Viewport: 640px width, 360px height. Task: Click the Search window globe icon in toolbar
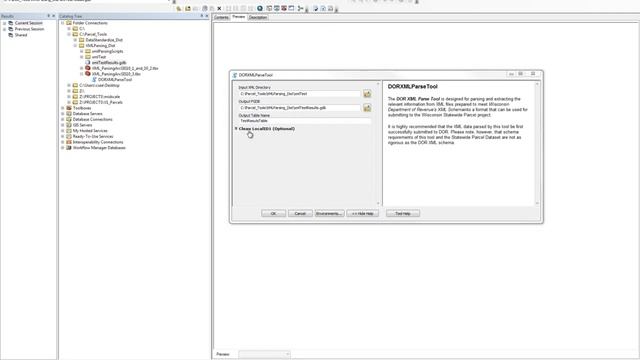click(x=260, y=8)
